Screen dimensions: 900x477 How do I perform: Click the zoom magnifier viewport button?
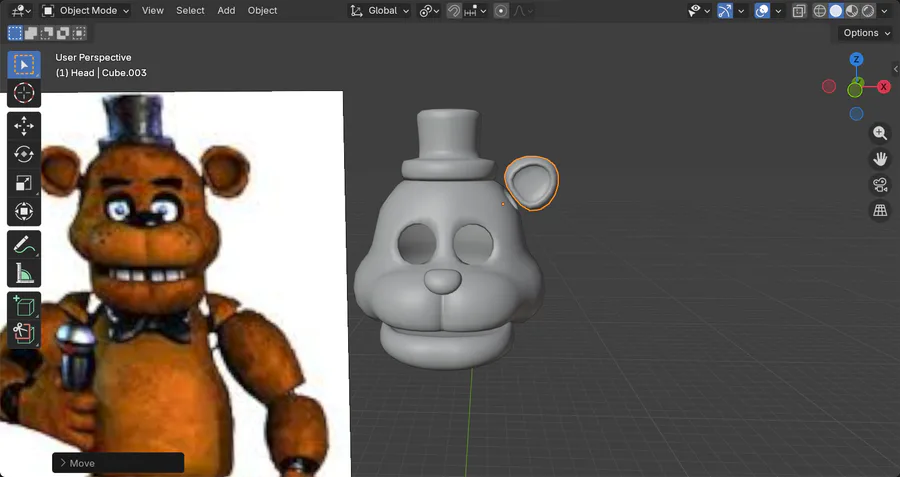pyautogui.click(x=880, y=133)
